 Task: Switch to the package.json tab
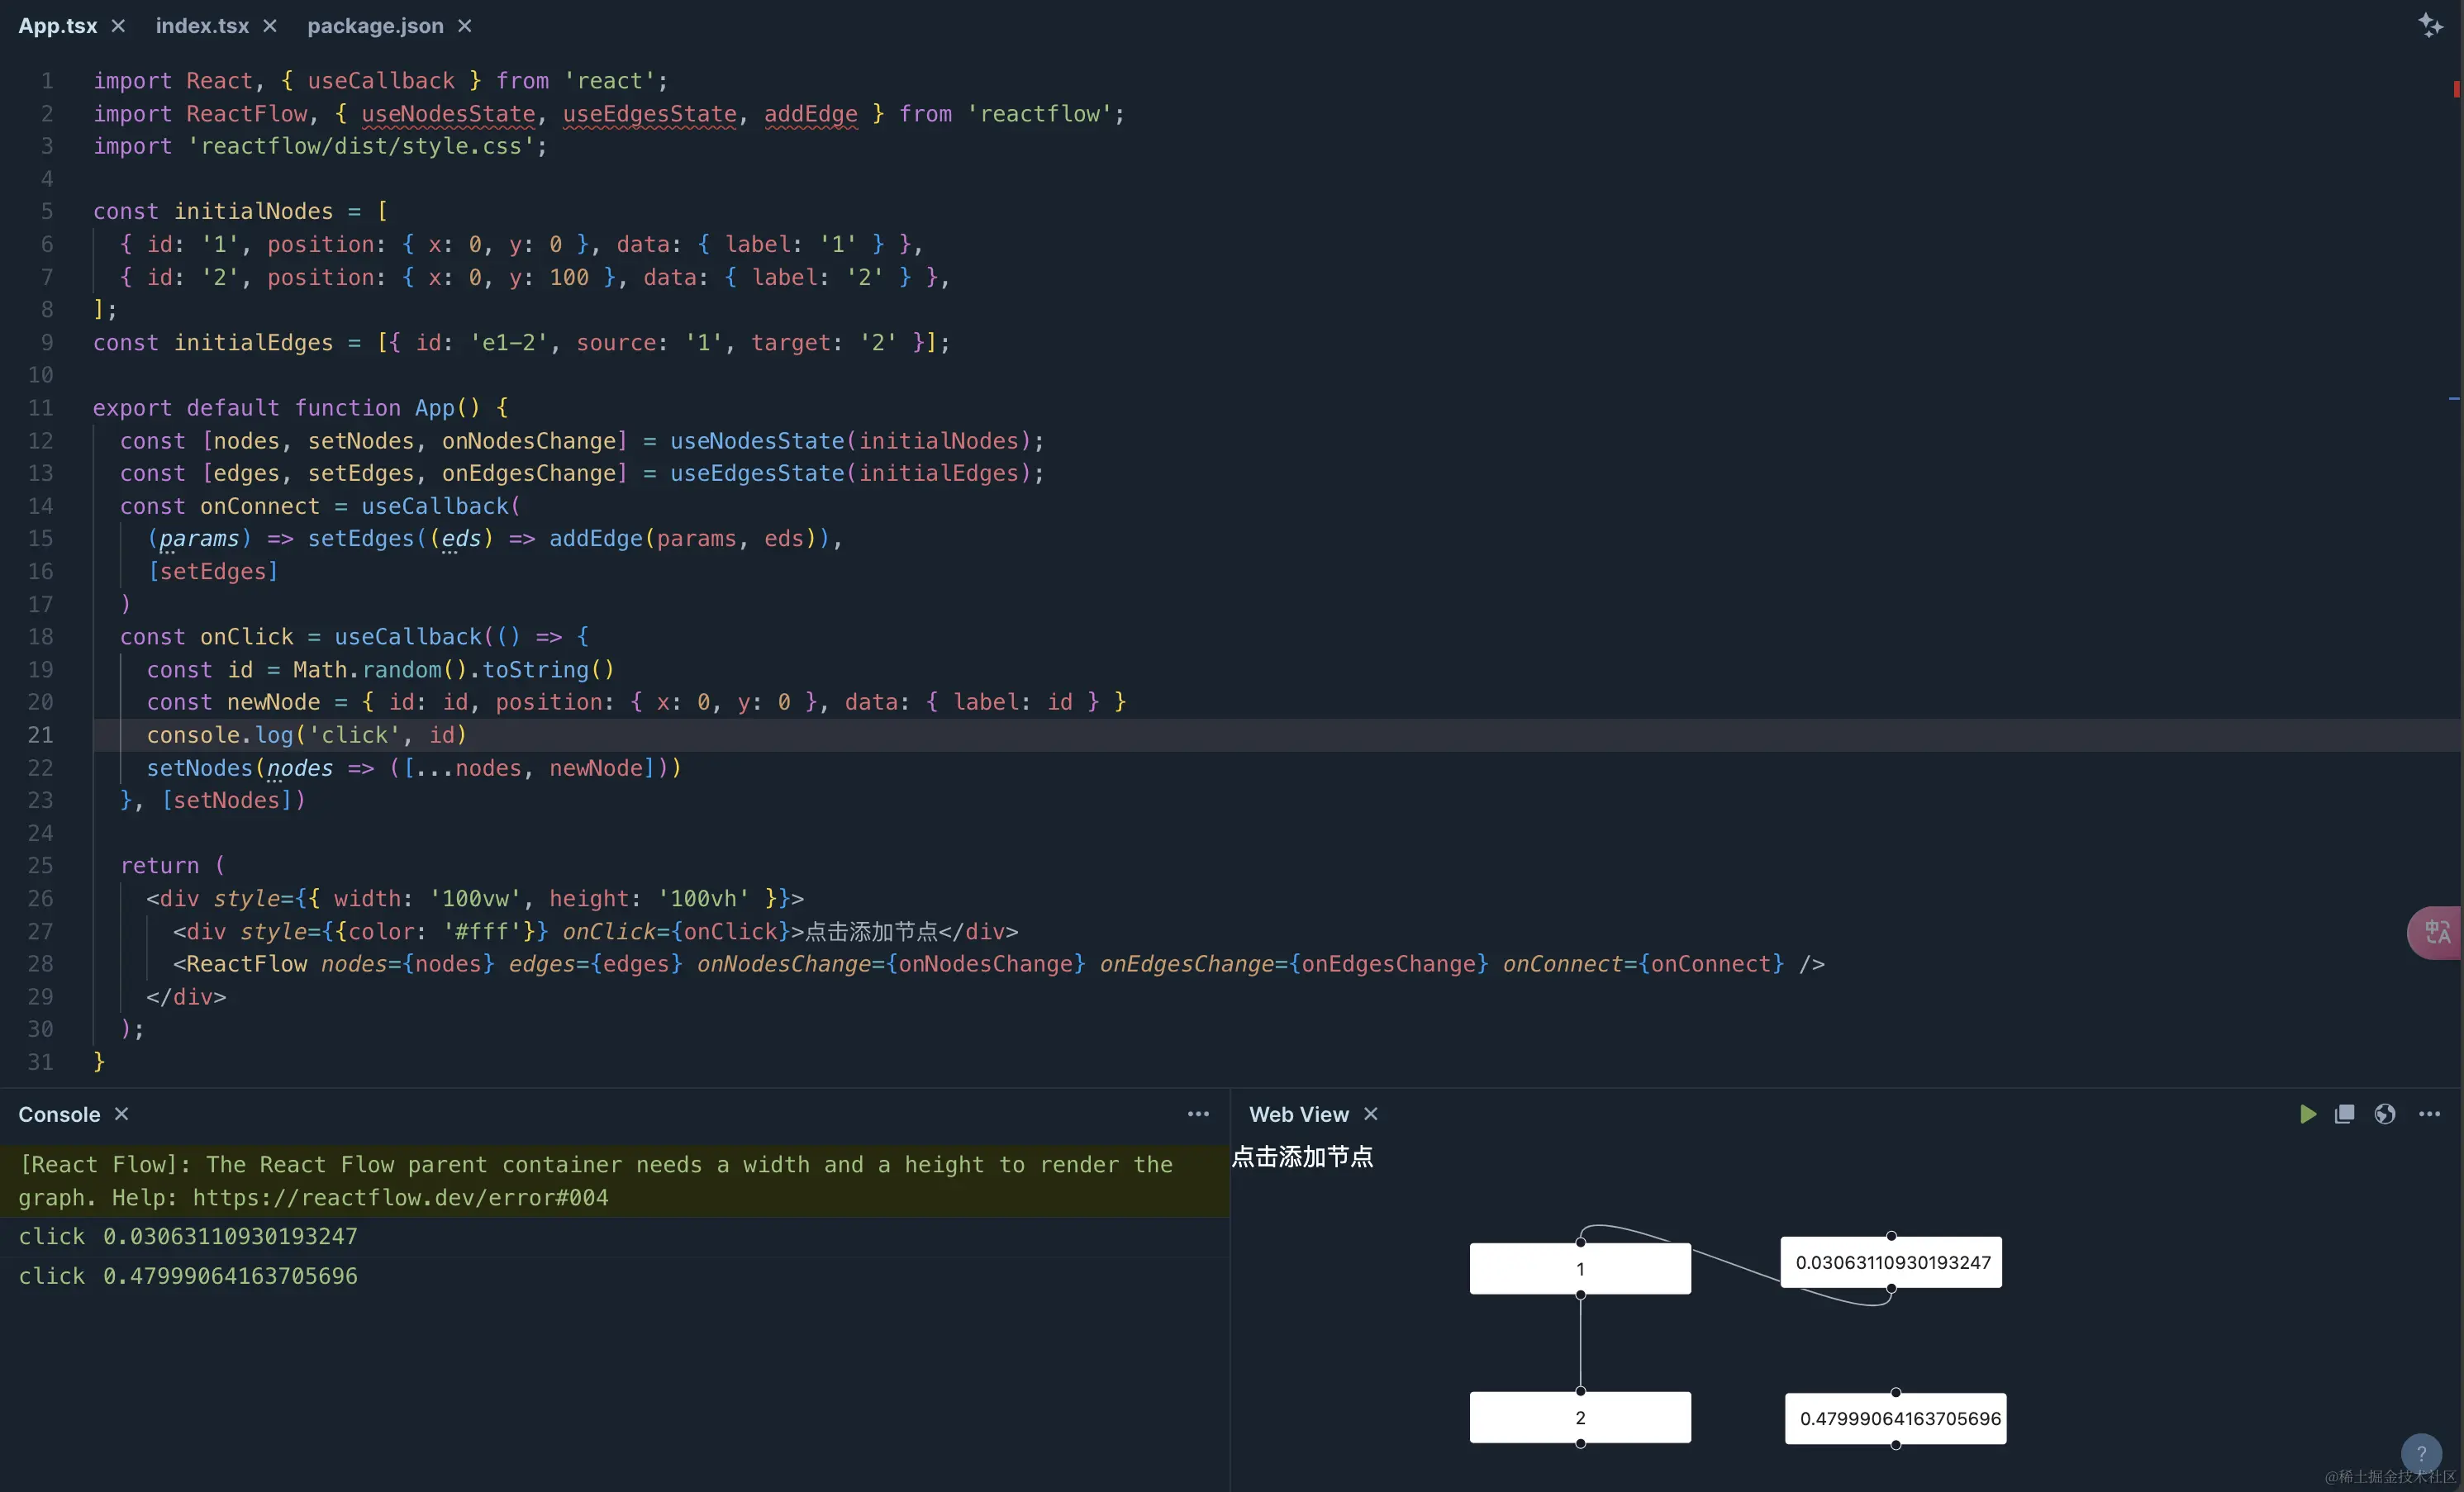tap(375, 26)
